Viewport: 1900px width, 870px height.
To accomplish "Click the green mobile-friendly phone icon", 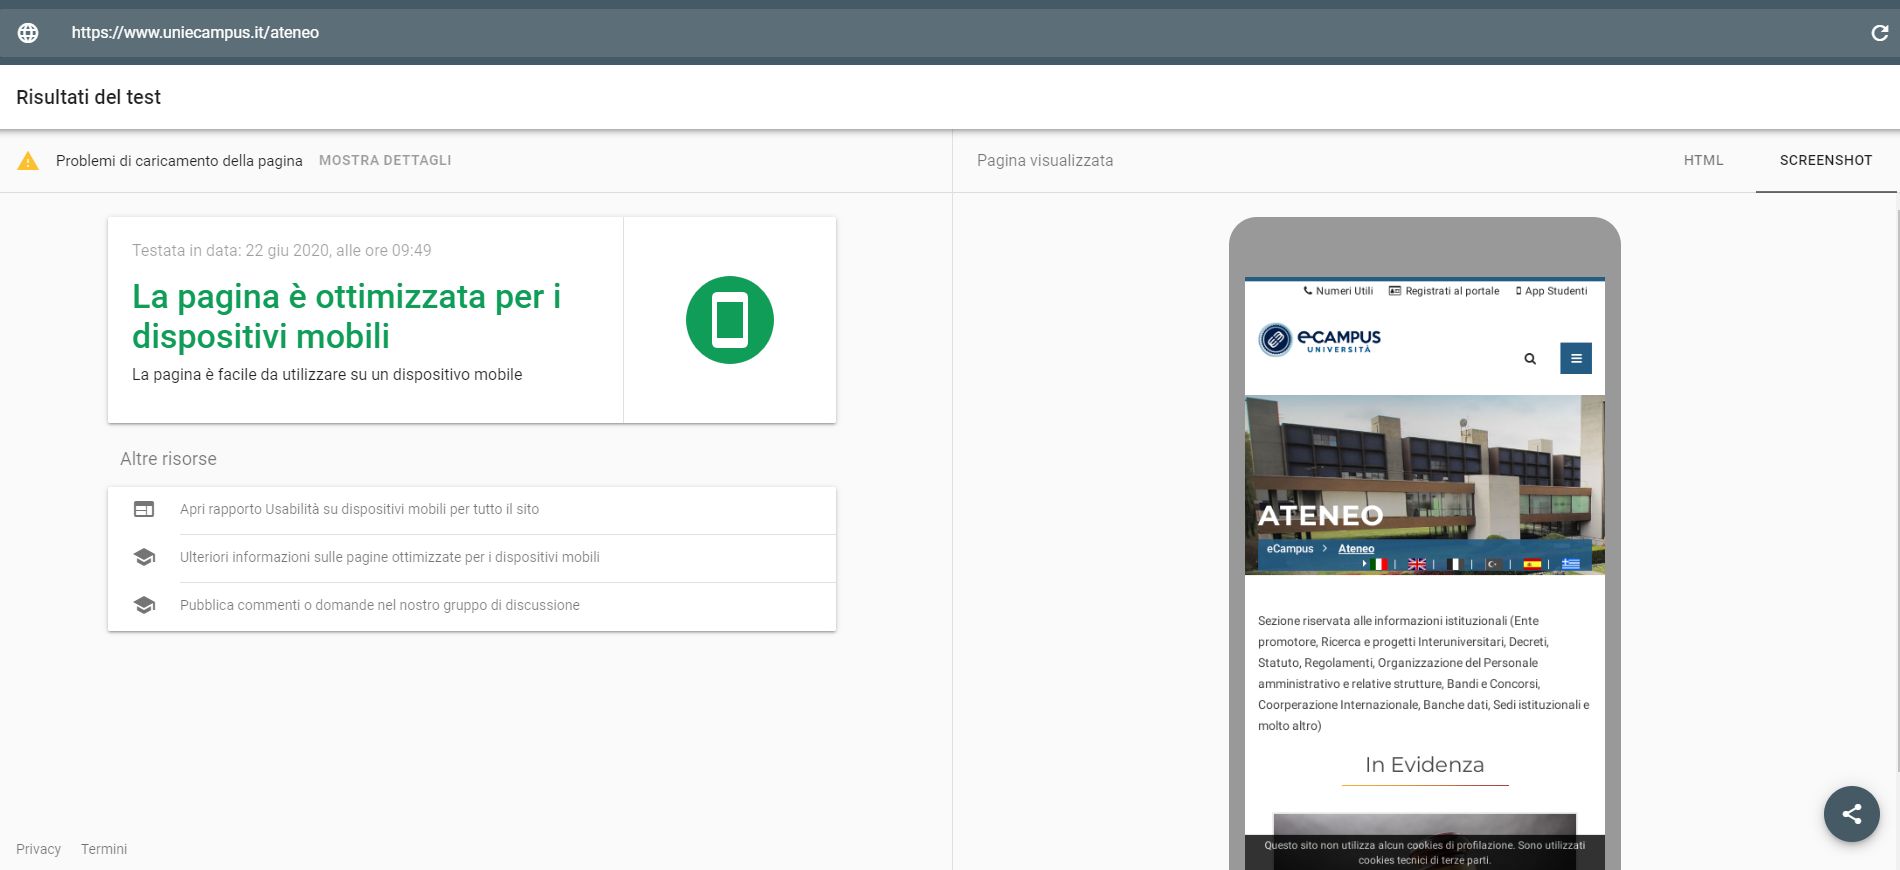I will 729,320.
